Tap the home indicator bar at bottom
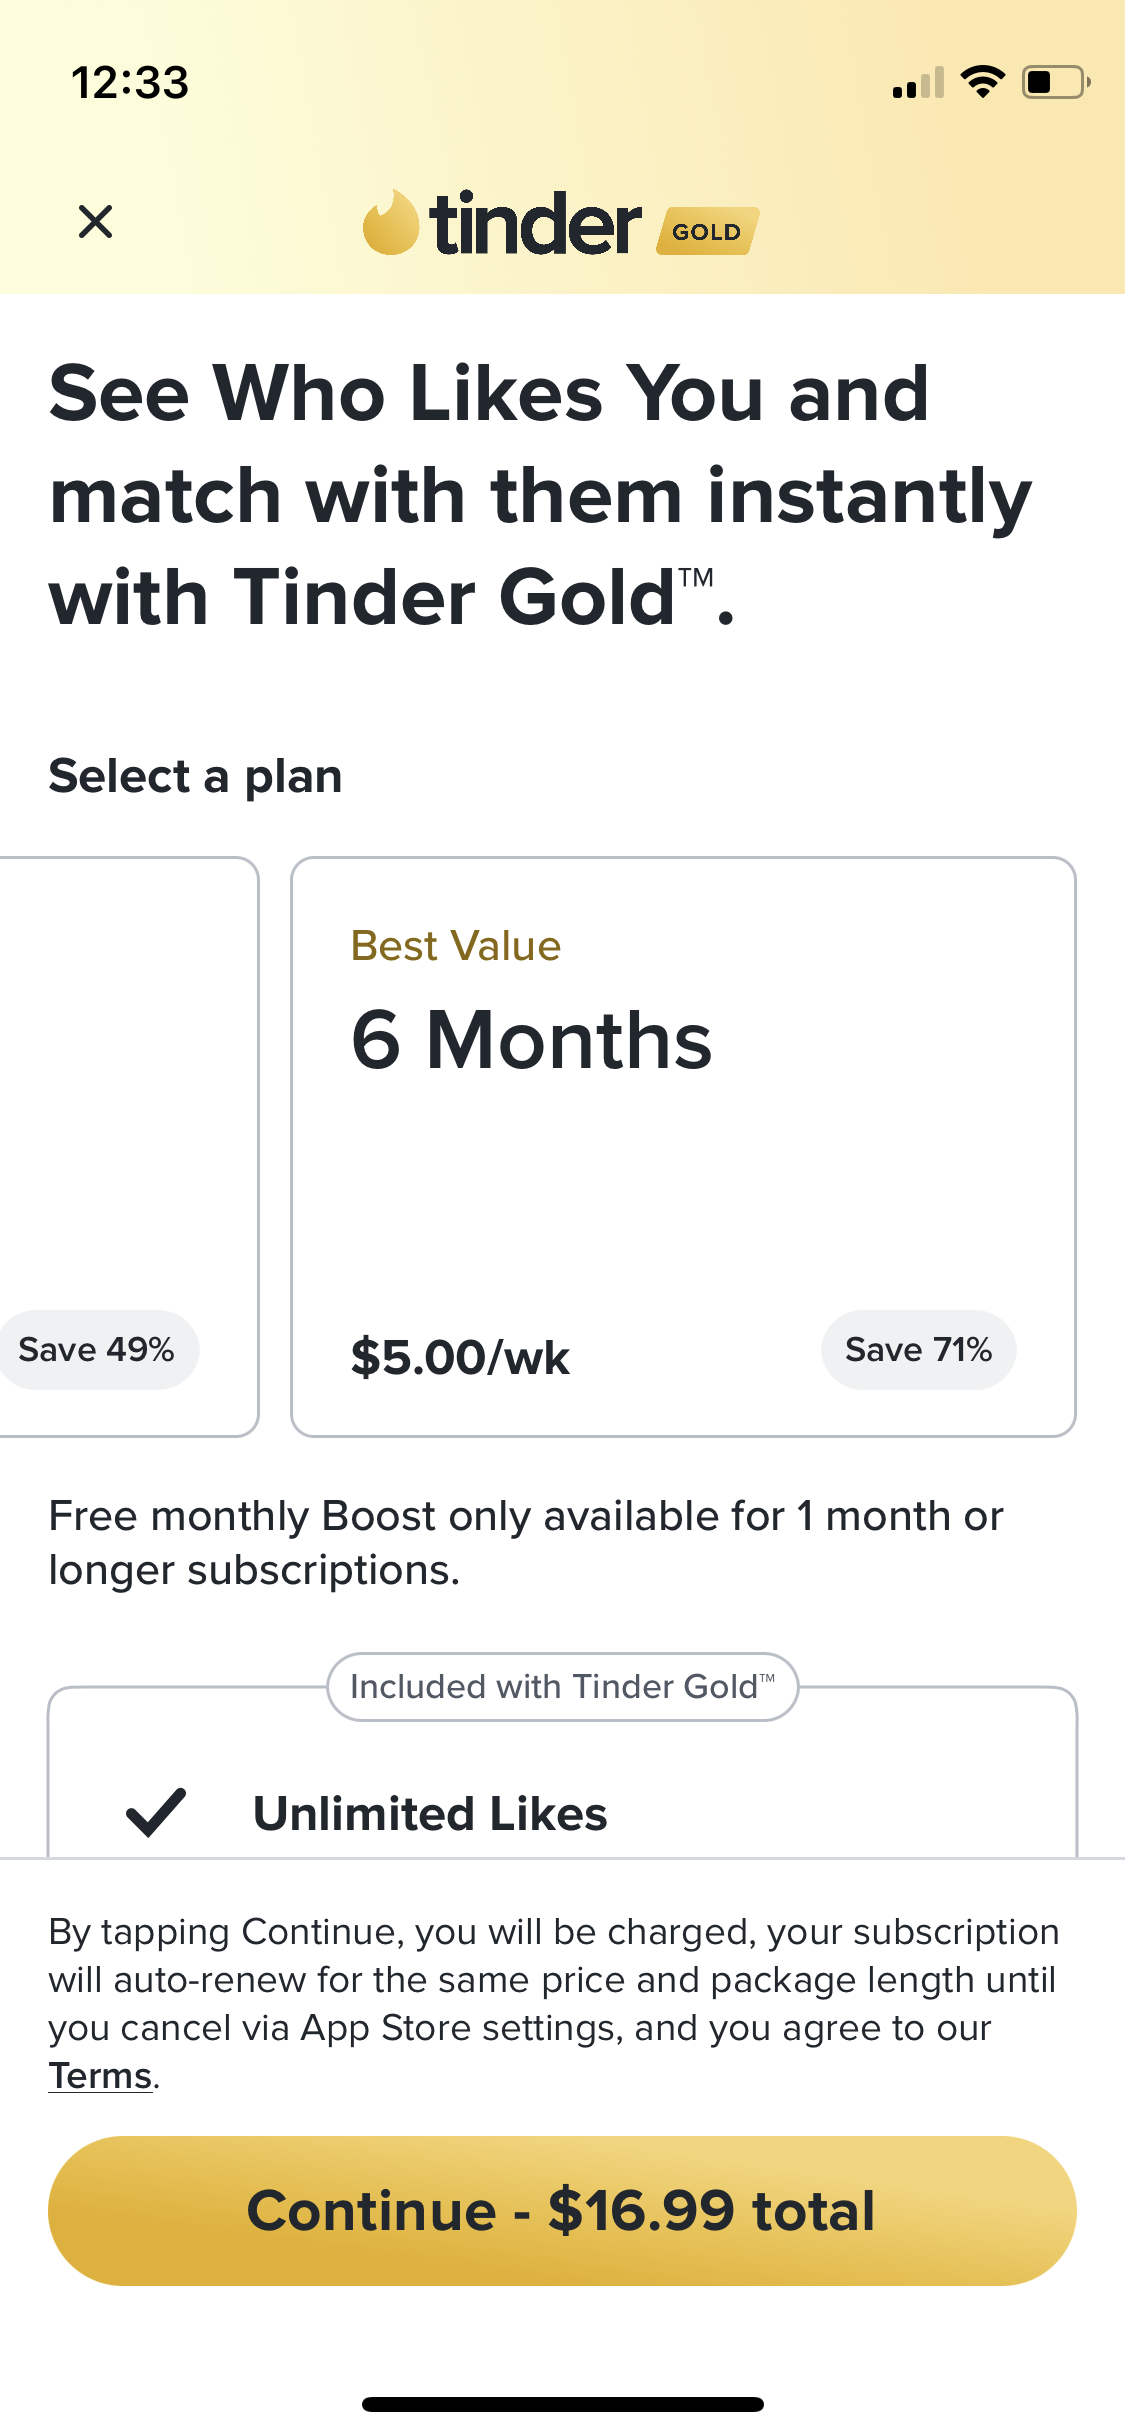The width and height of the screenshot is (1125, 2436). tap(562, 2404)
